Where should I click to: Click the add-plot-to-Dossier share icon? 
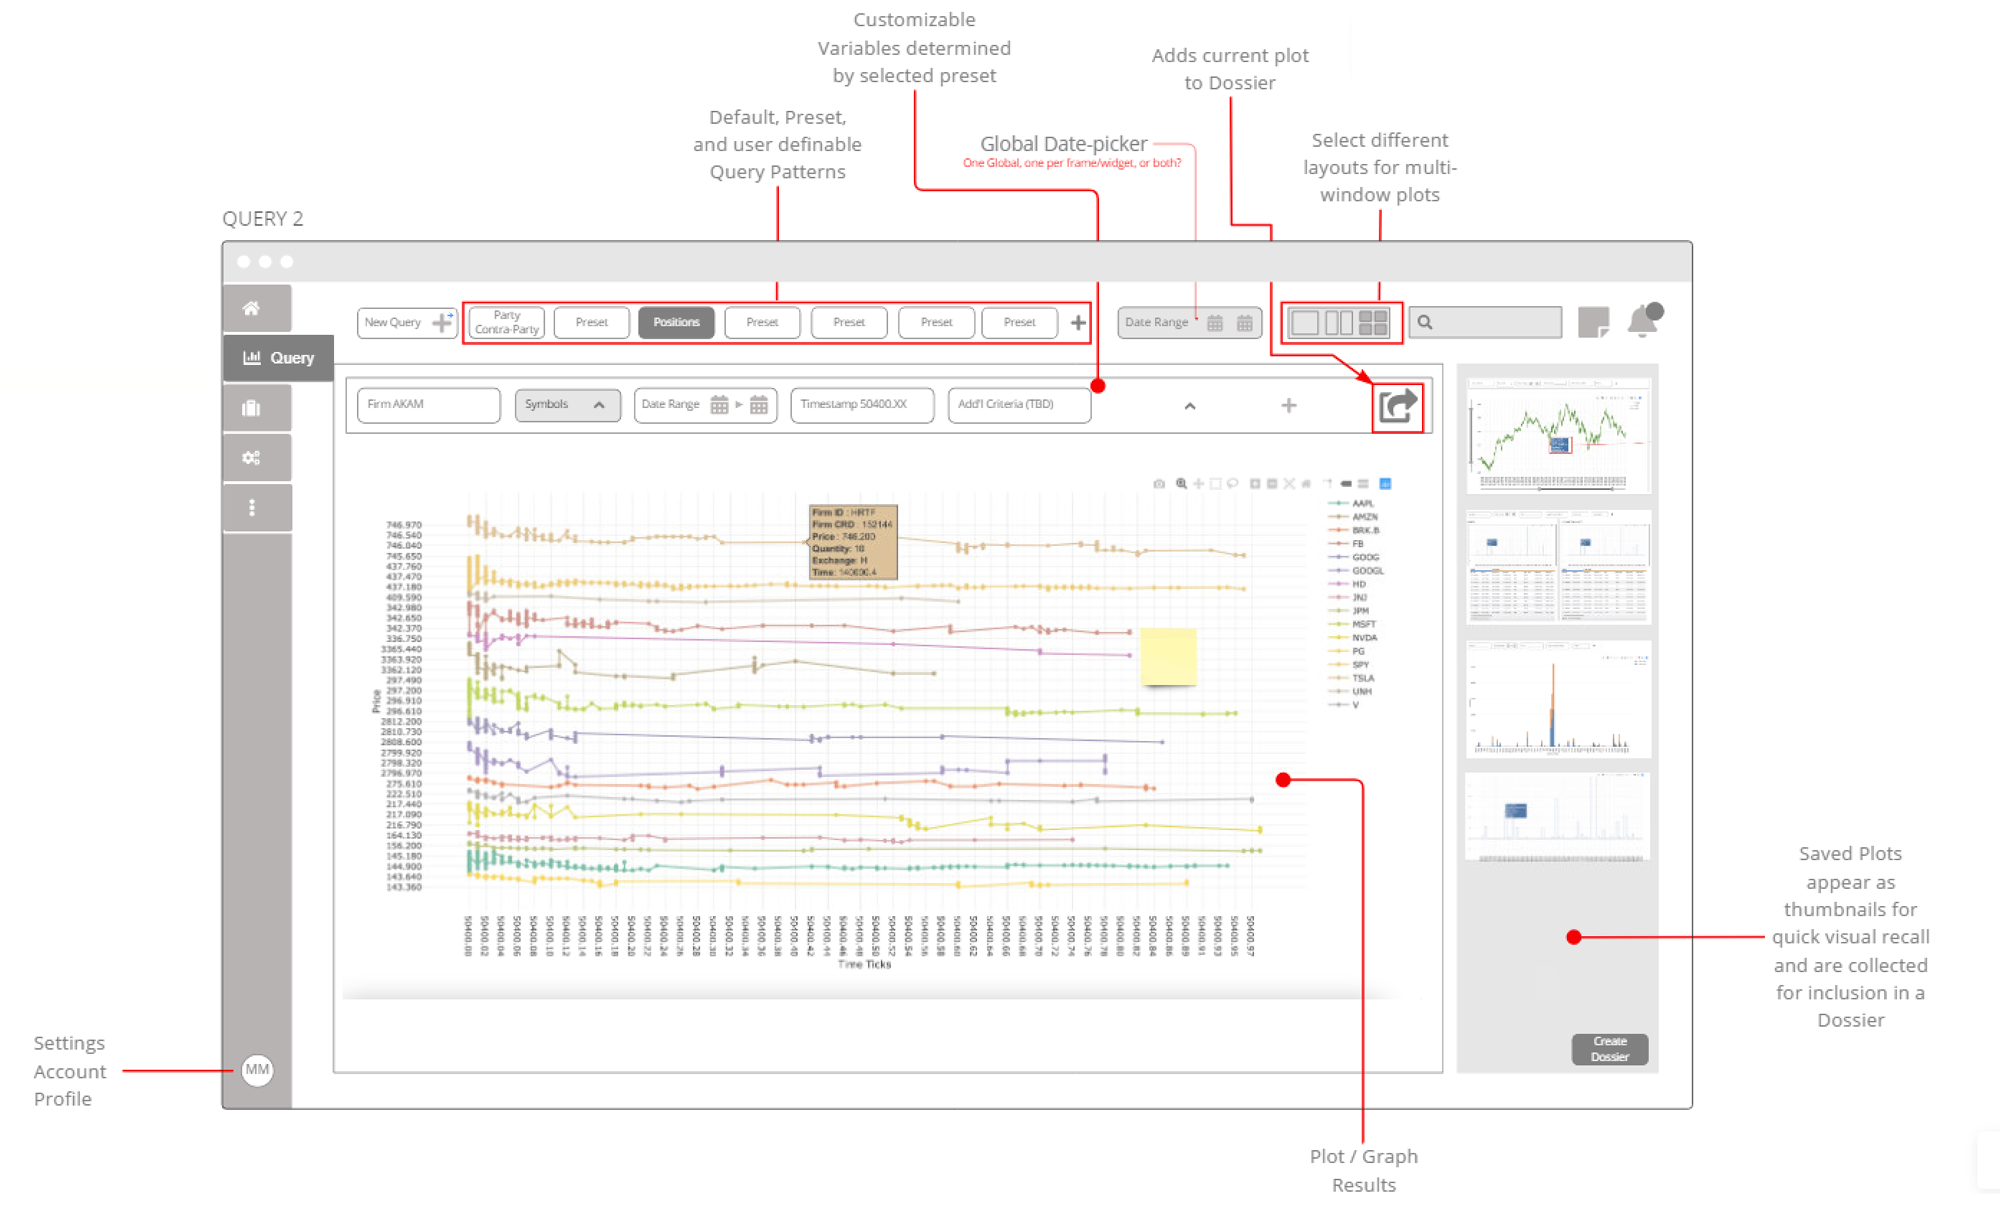click(1398, 406)
